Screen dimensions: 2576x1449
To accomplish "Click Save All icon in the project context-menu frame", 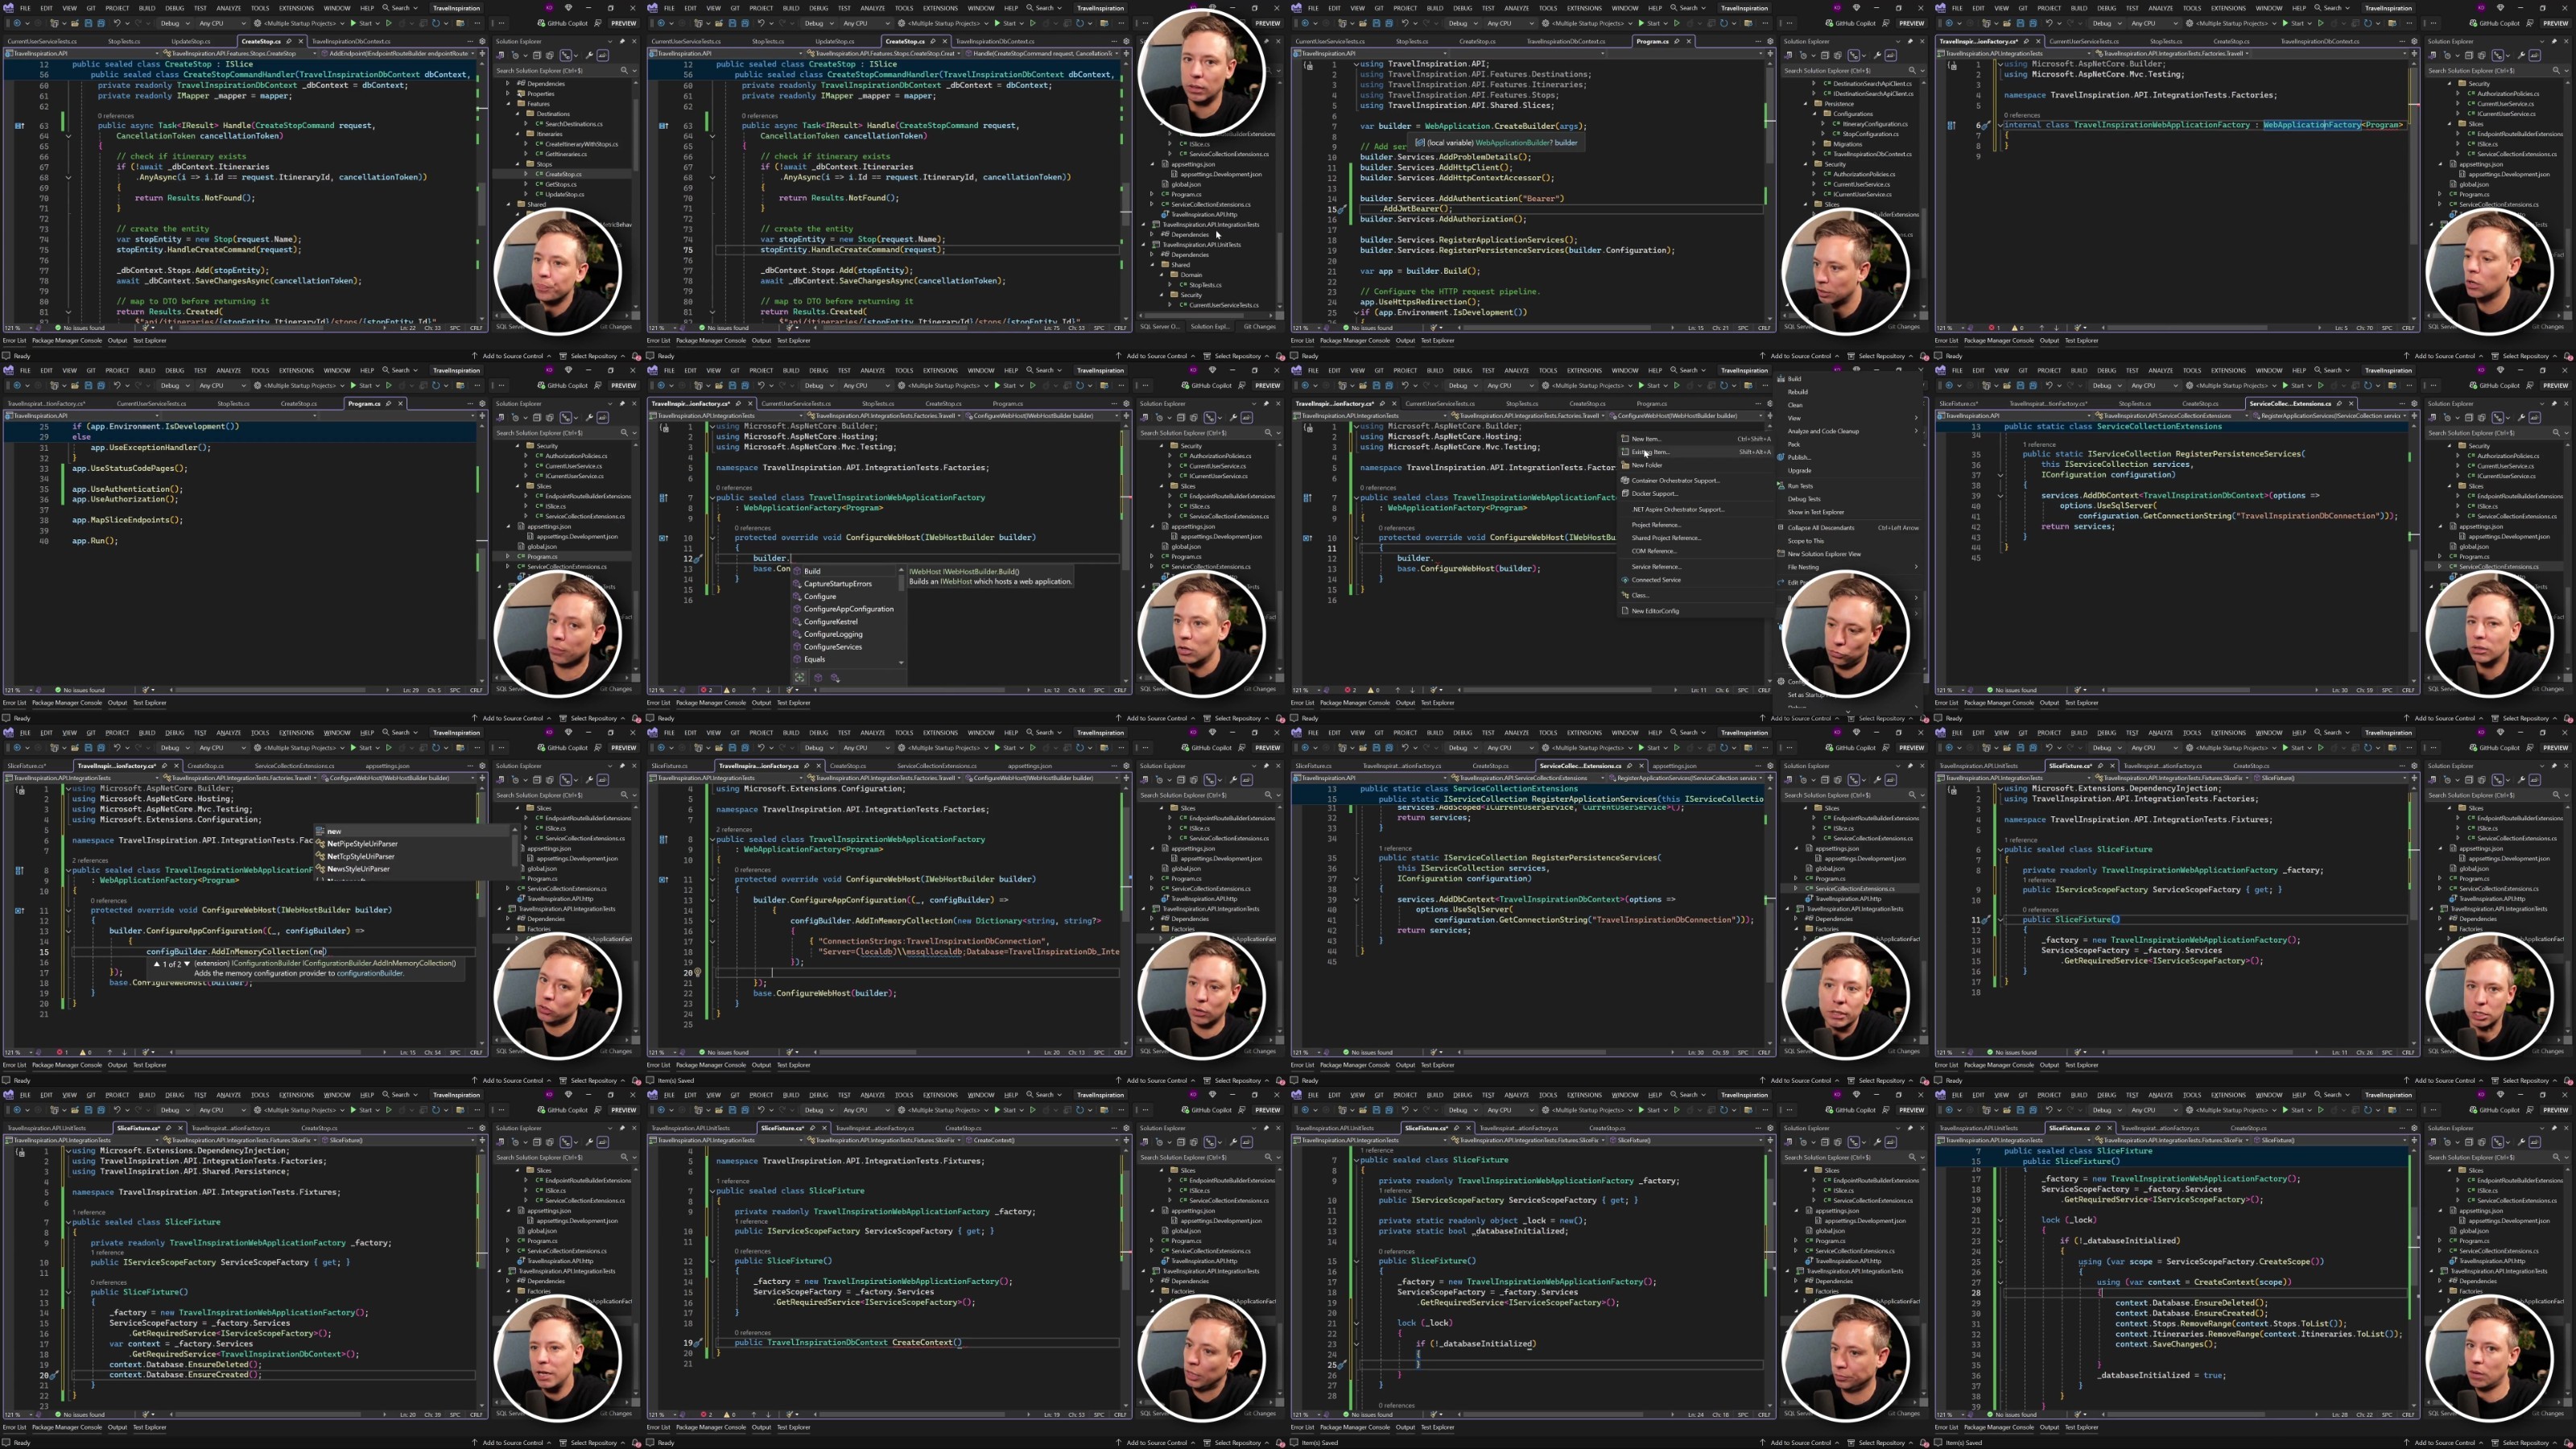I will (1390, 386).
